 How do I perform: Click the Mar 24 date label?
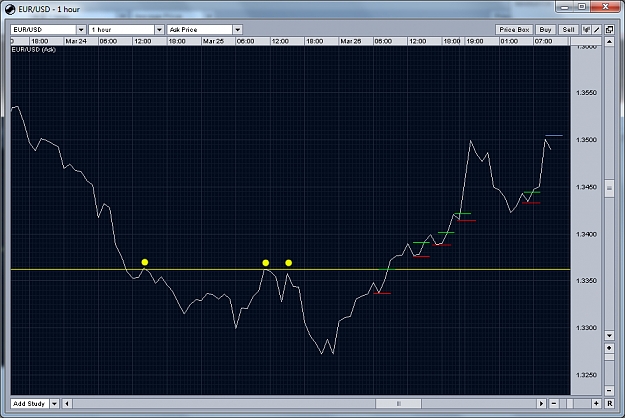[76, 41]
